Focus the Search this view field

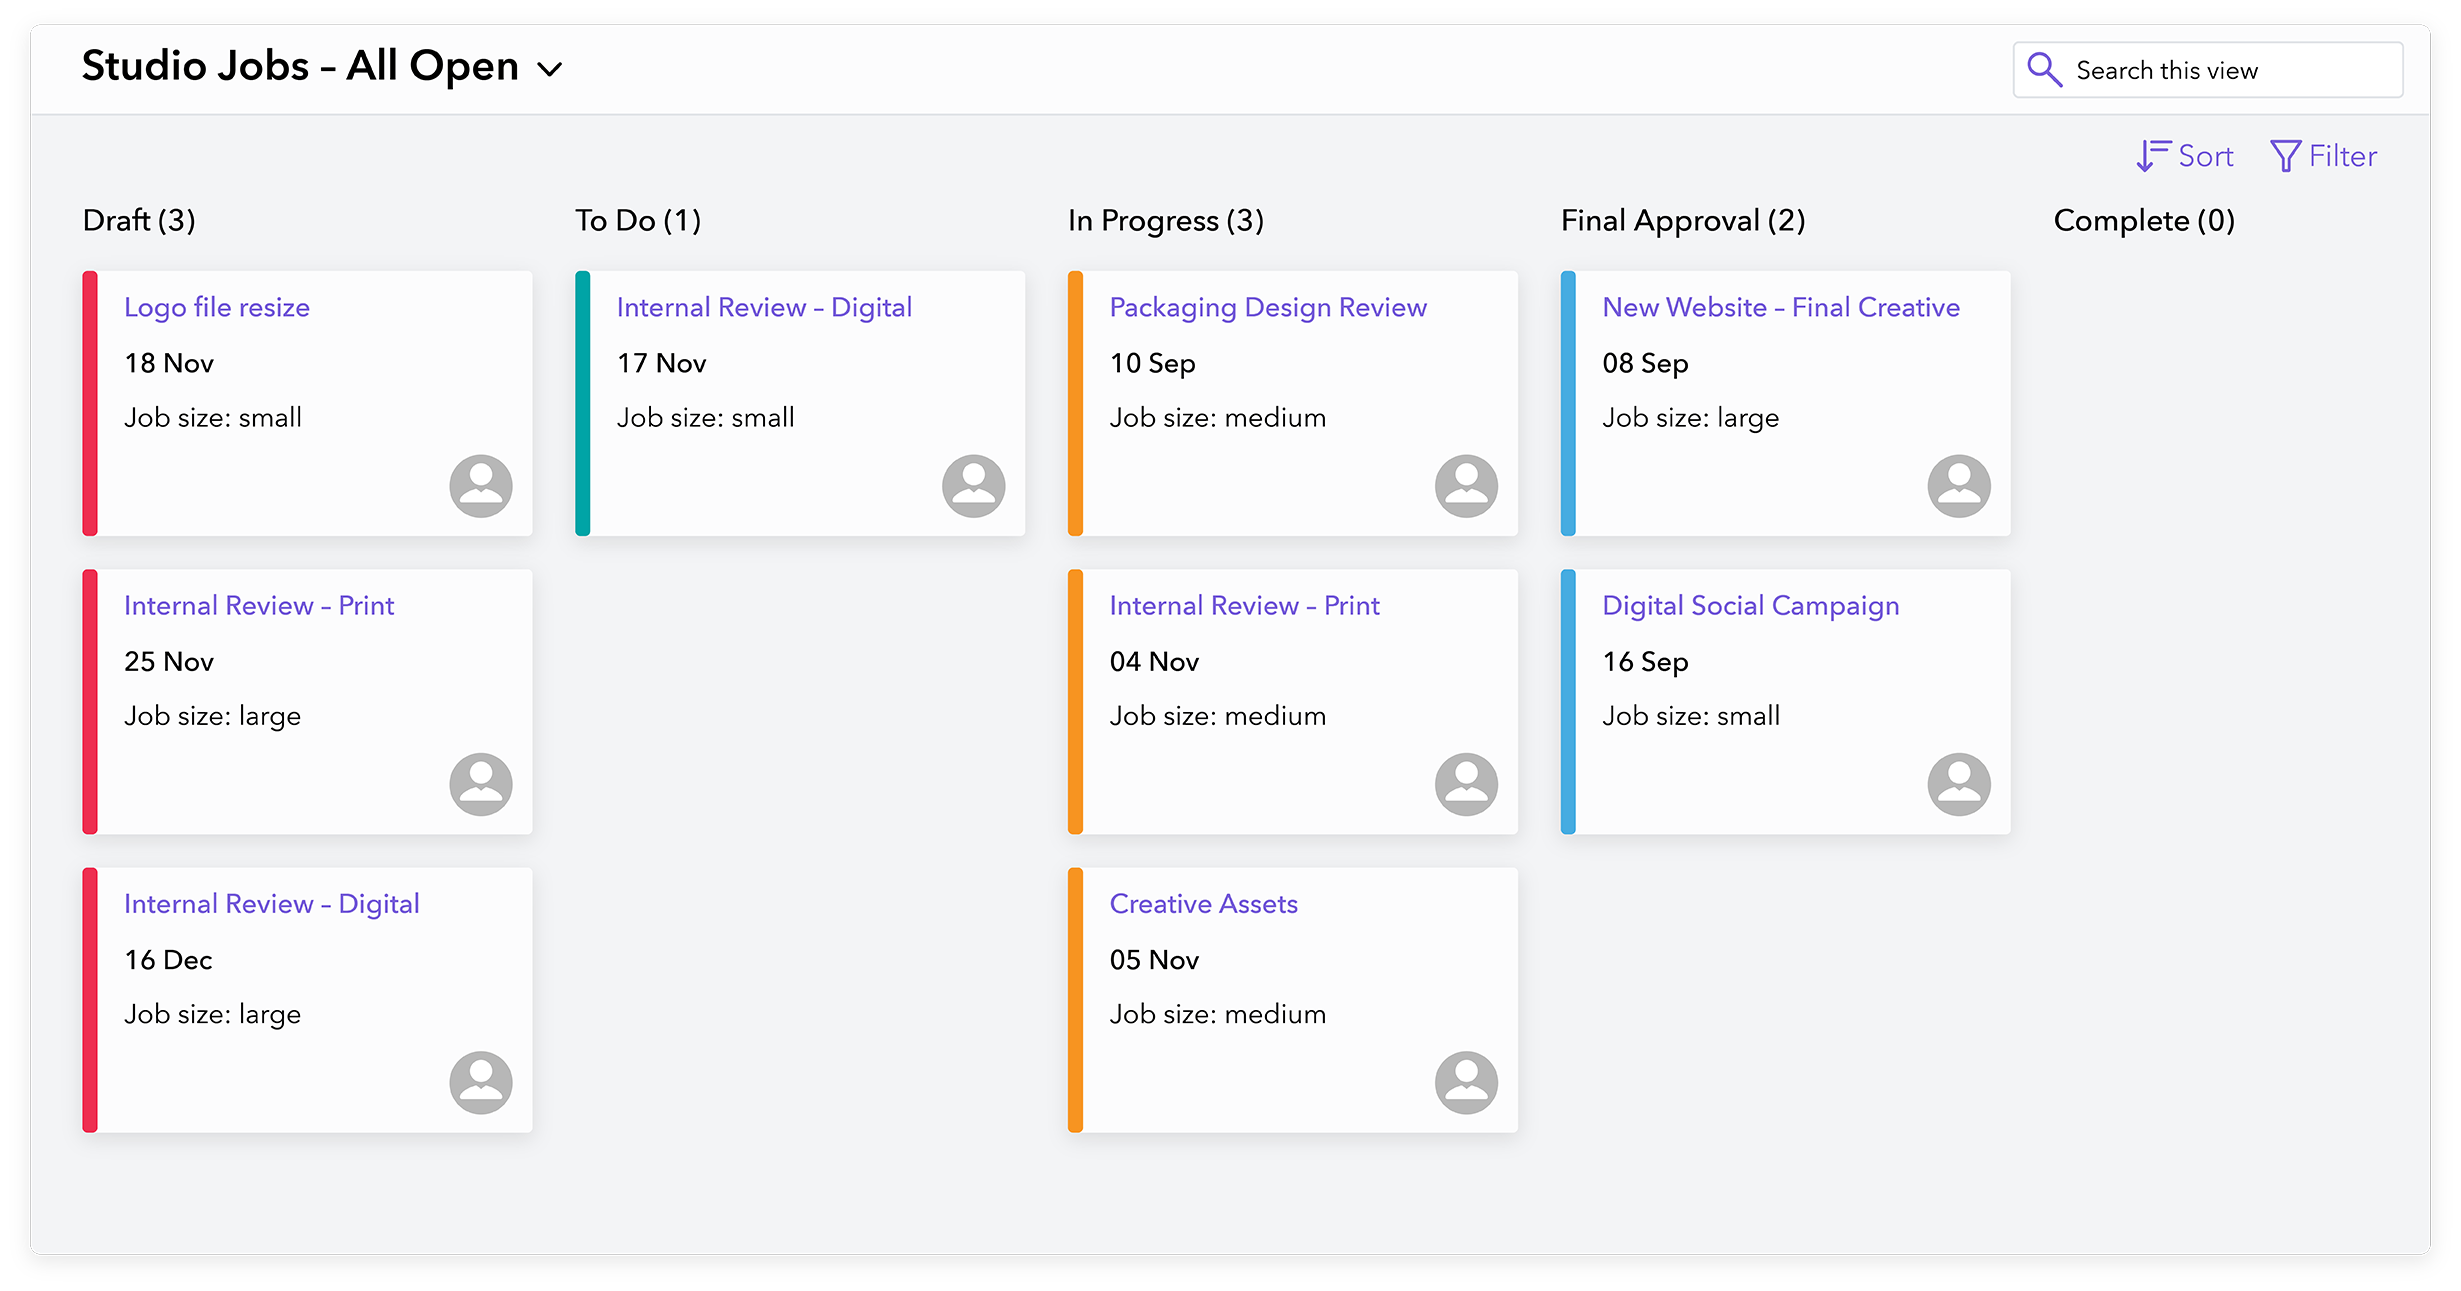[2208, 70]
